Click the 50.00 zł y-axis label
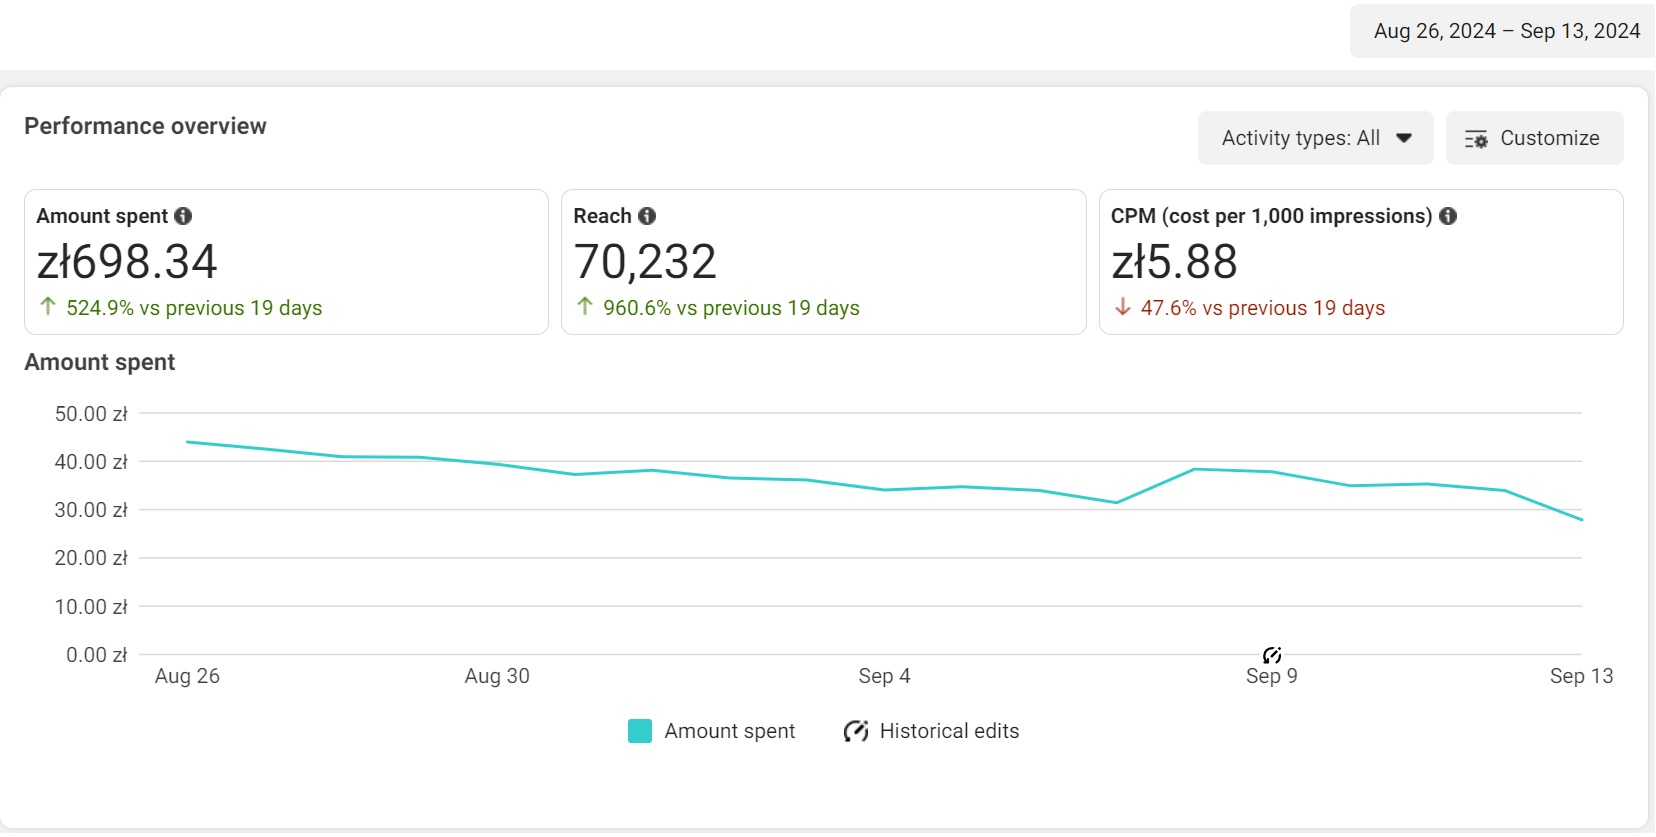 point(91,414)
